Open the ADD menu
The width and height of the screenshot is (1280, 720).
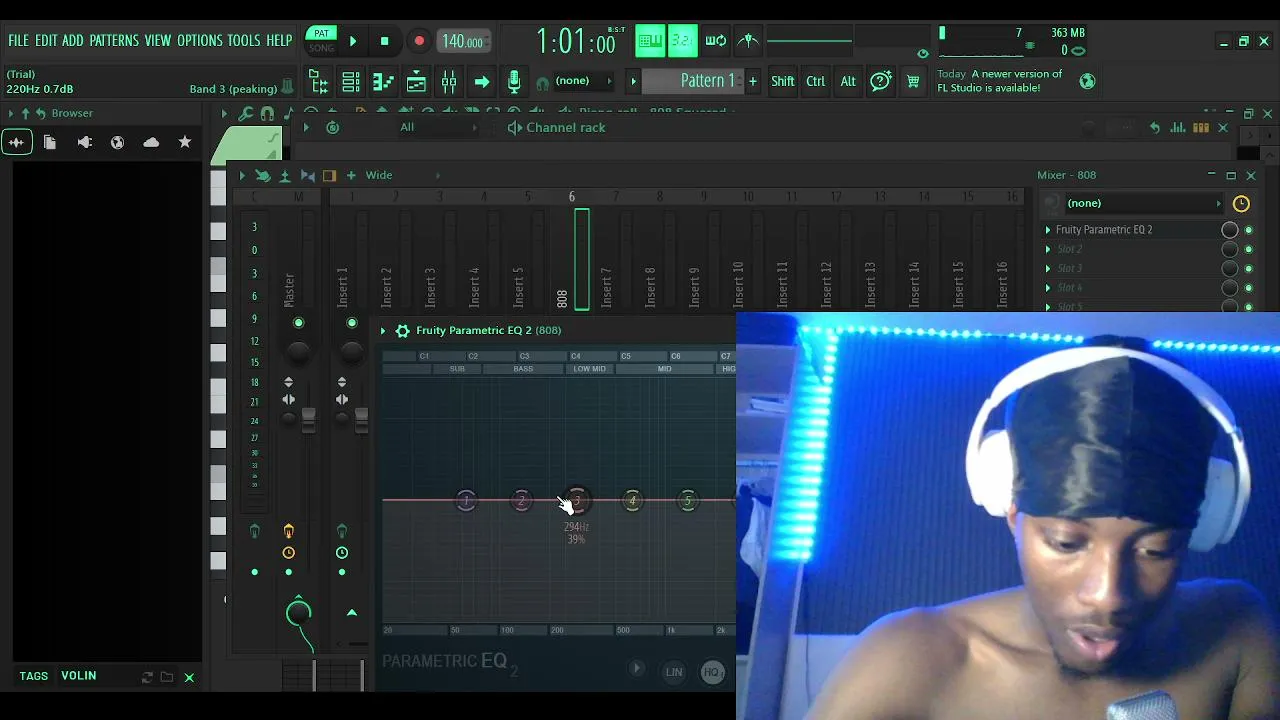73,41
